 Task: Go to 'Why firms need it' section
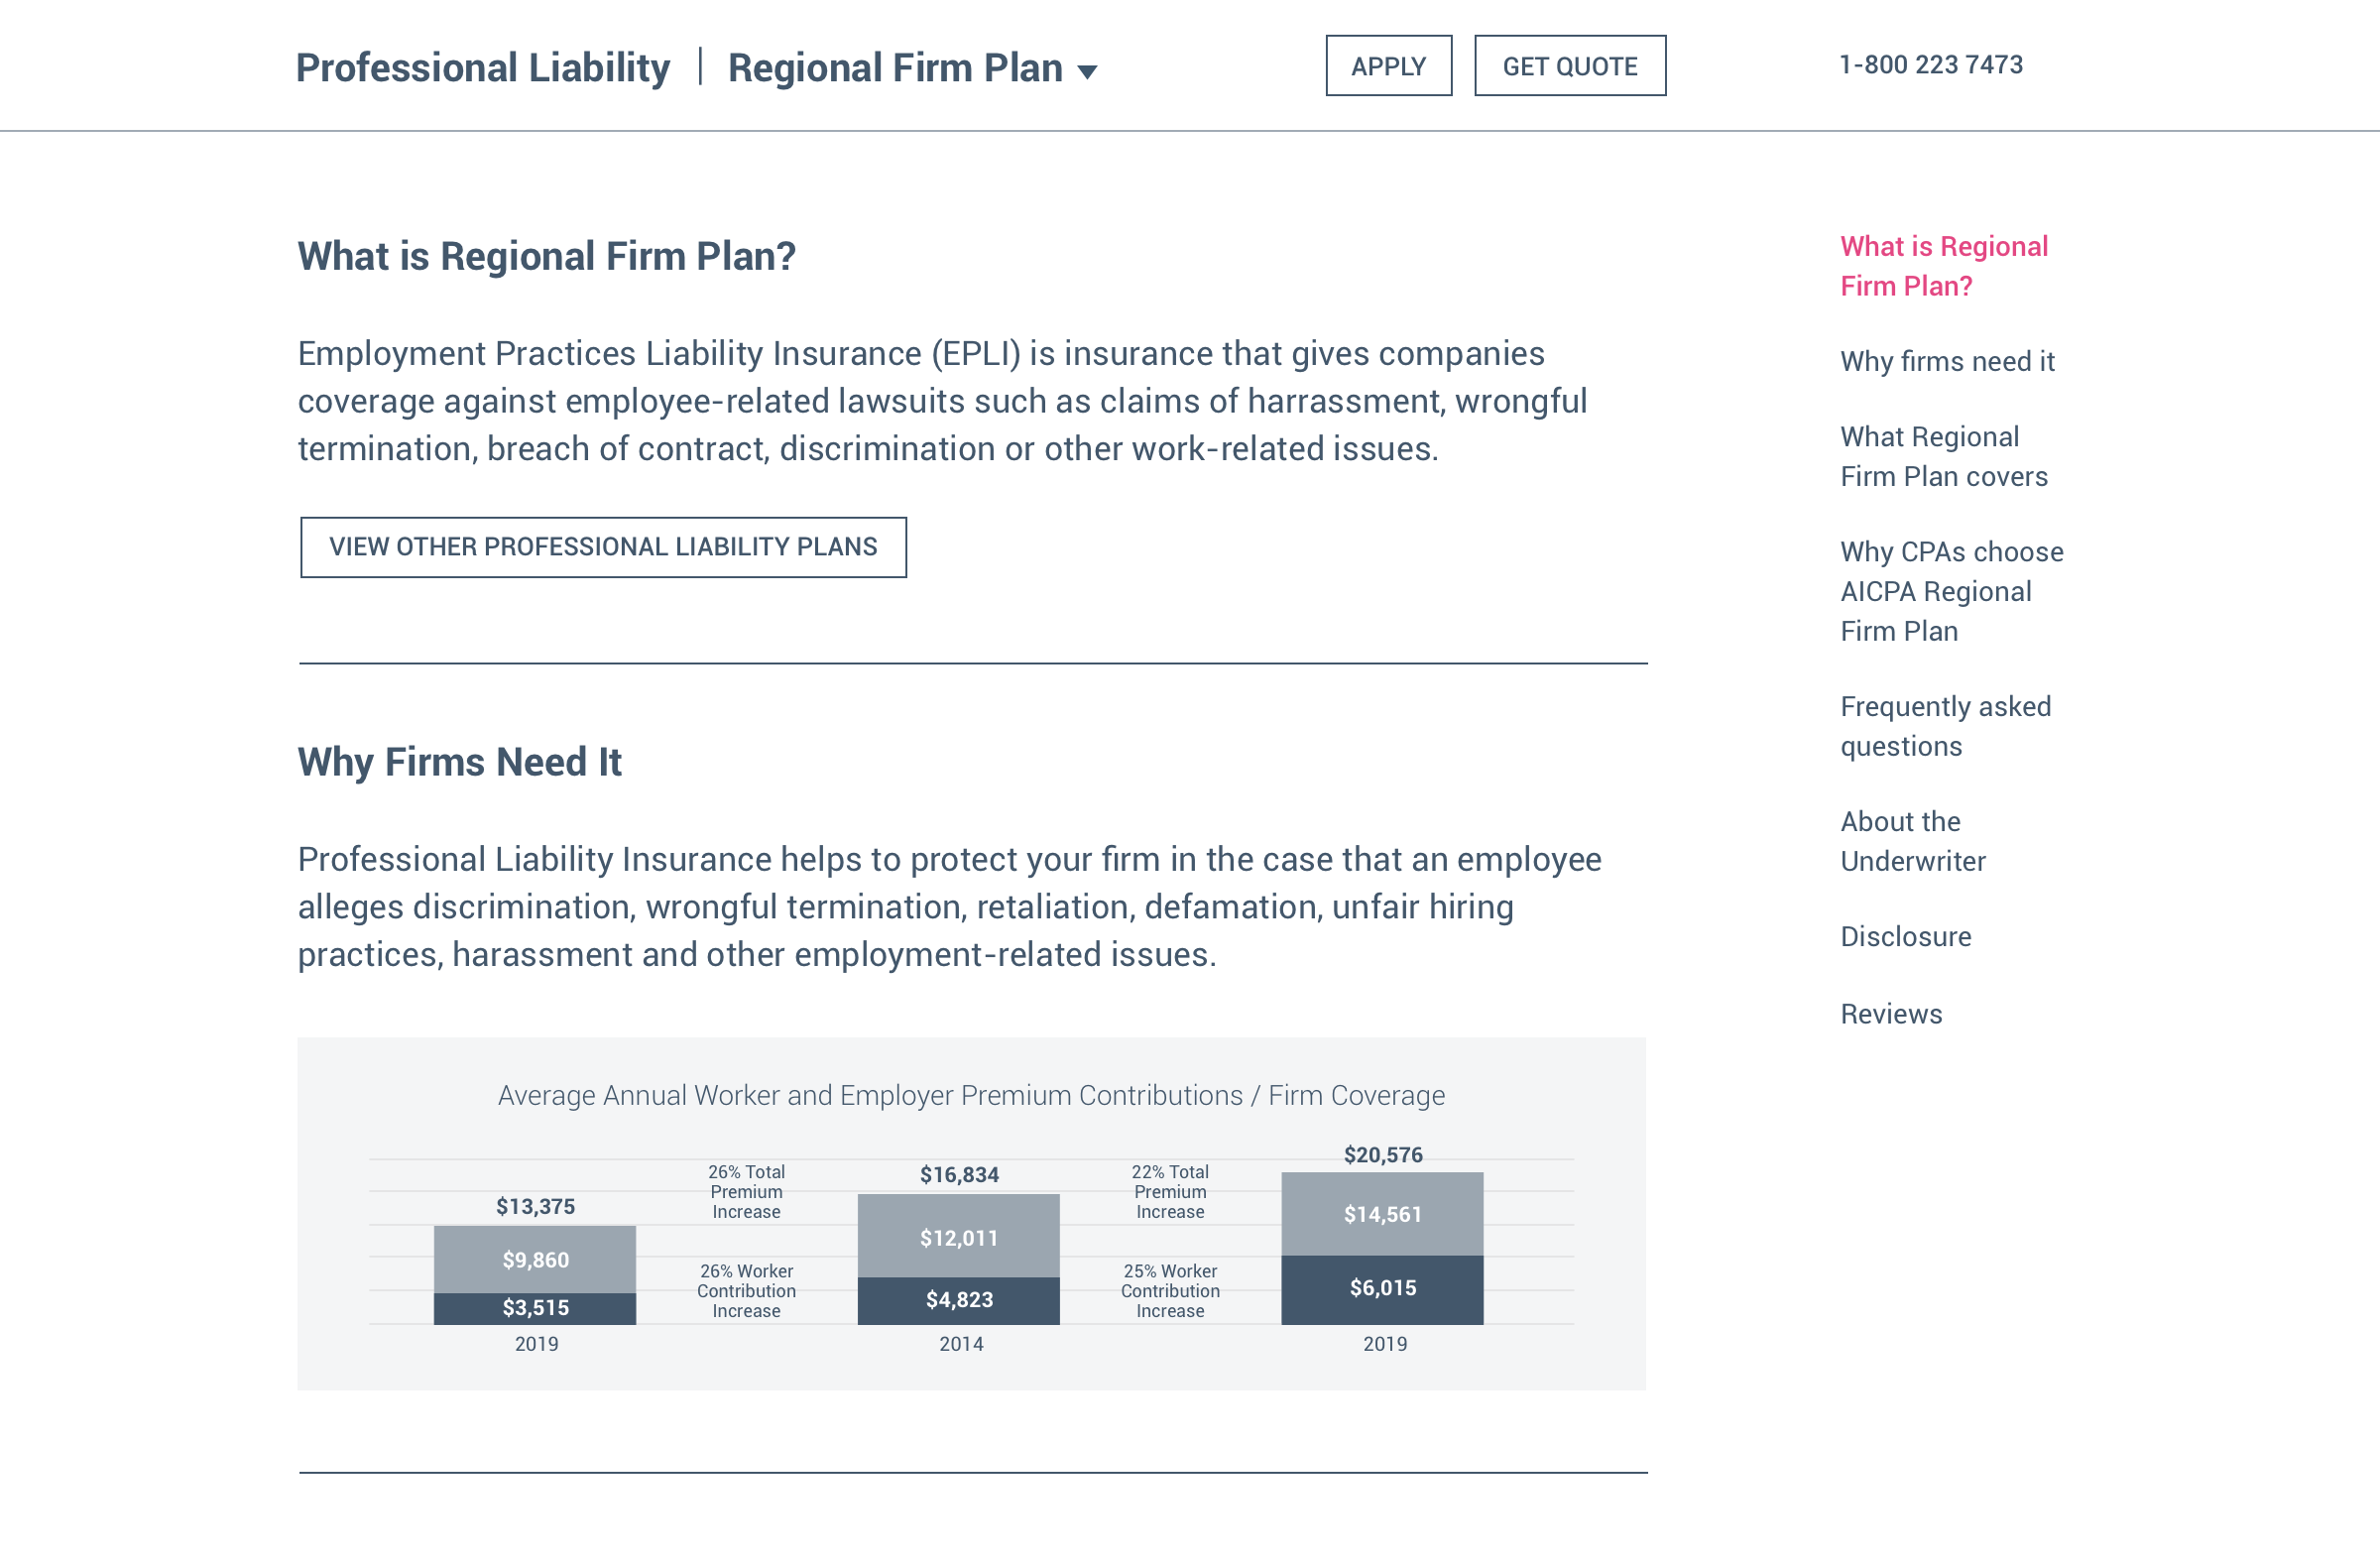[1946, 361]
